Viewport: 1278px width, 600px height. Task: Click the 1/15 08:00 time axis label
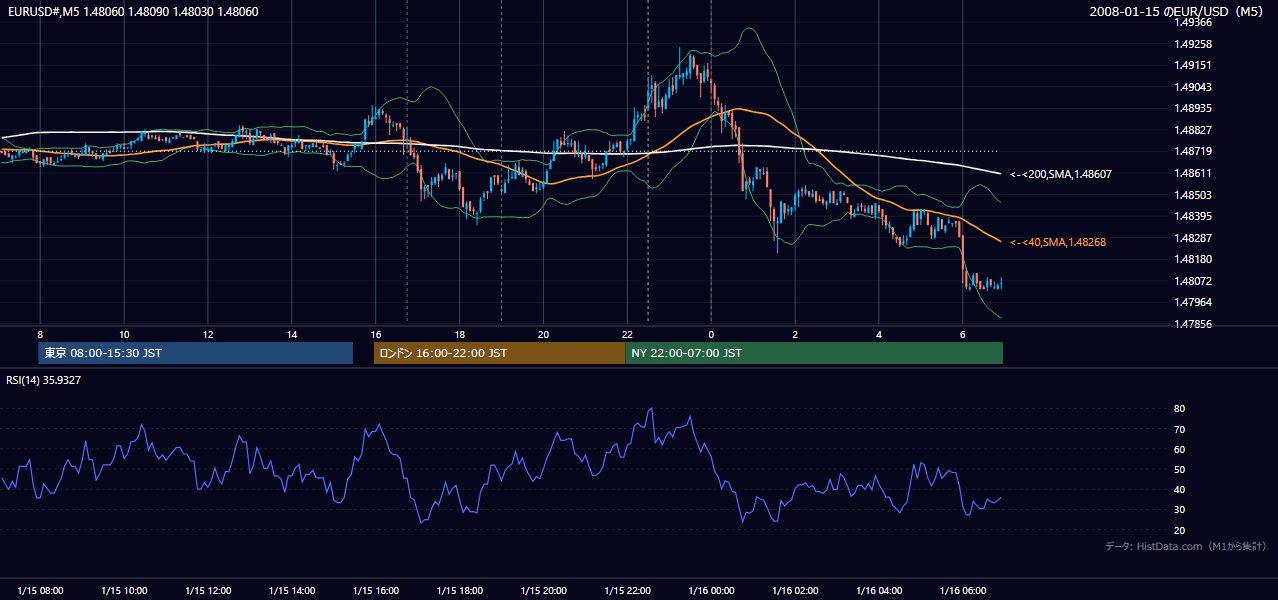[40, 590]
